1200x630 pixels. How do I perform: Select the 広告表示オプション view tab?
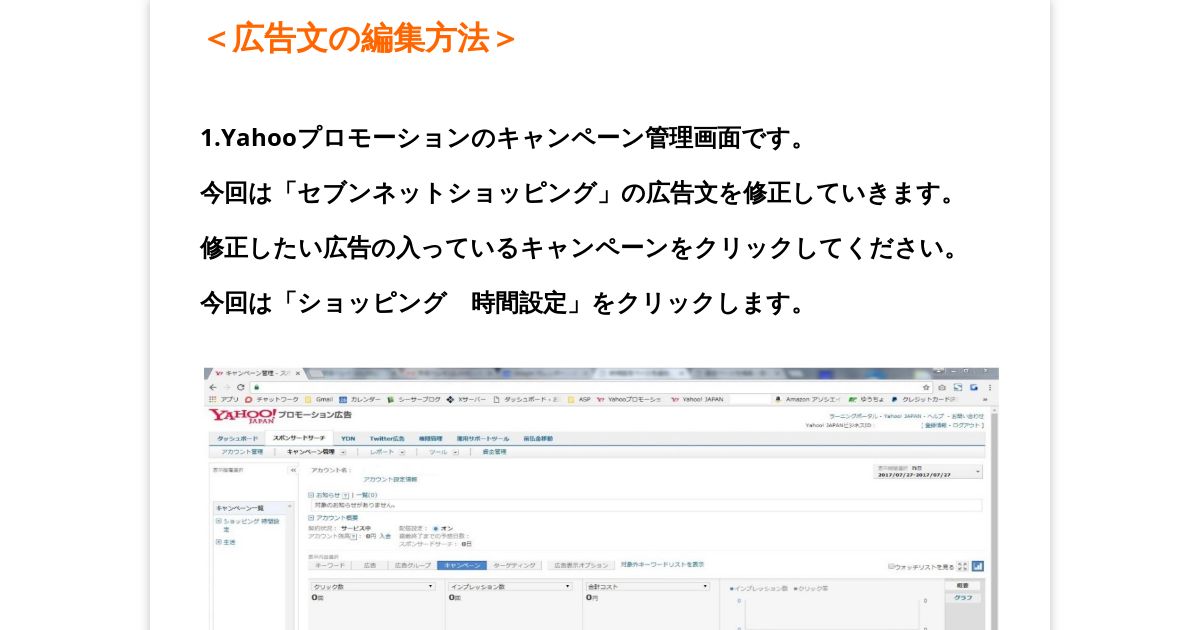pyautogui.click(x=581, y=566)
